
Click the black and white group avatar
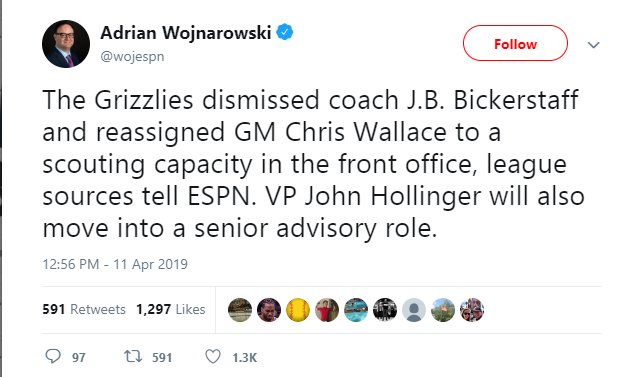(x=385, y=310)
